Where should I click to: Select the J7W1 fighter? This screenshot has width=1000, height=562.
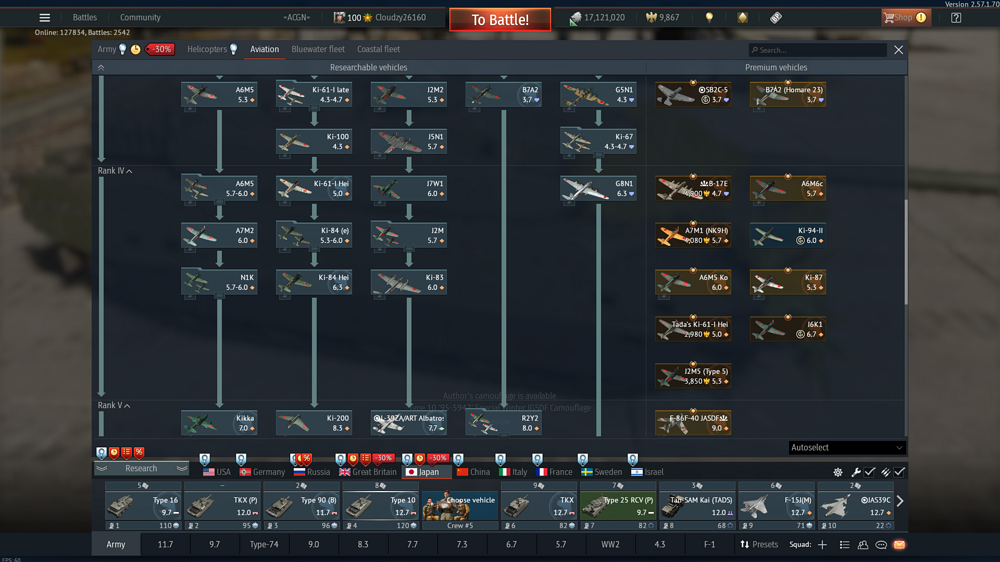point(409,189)
